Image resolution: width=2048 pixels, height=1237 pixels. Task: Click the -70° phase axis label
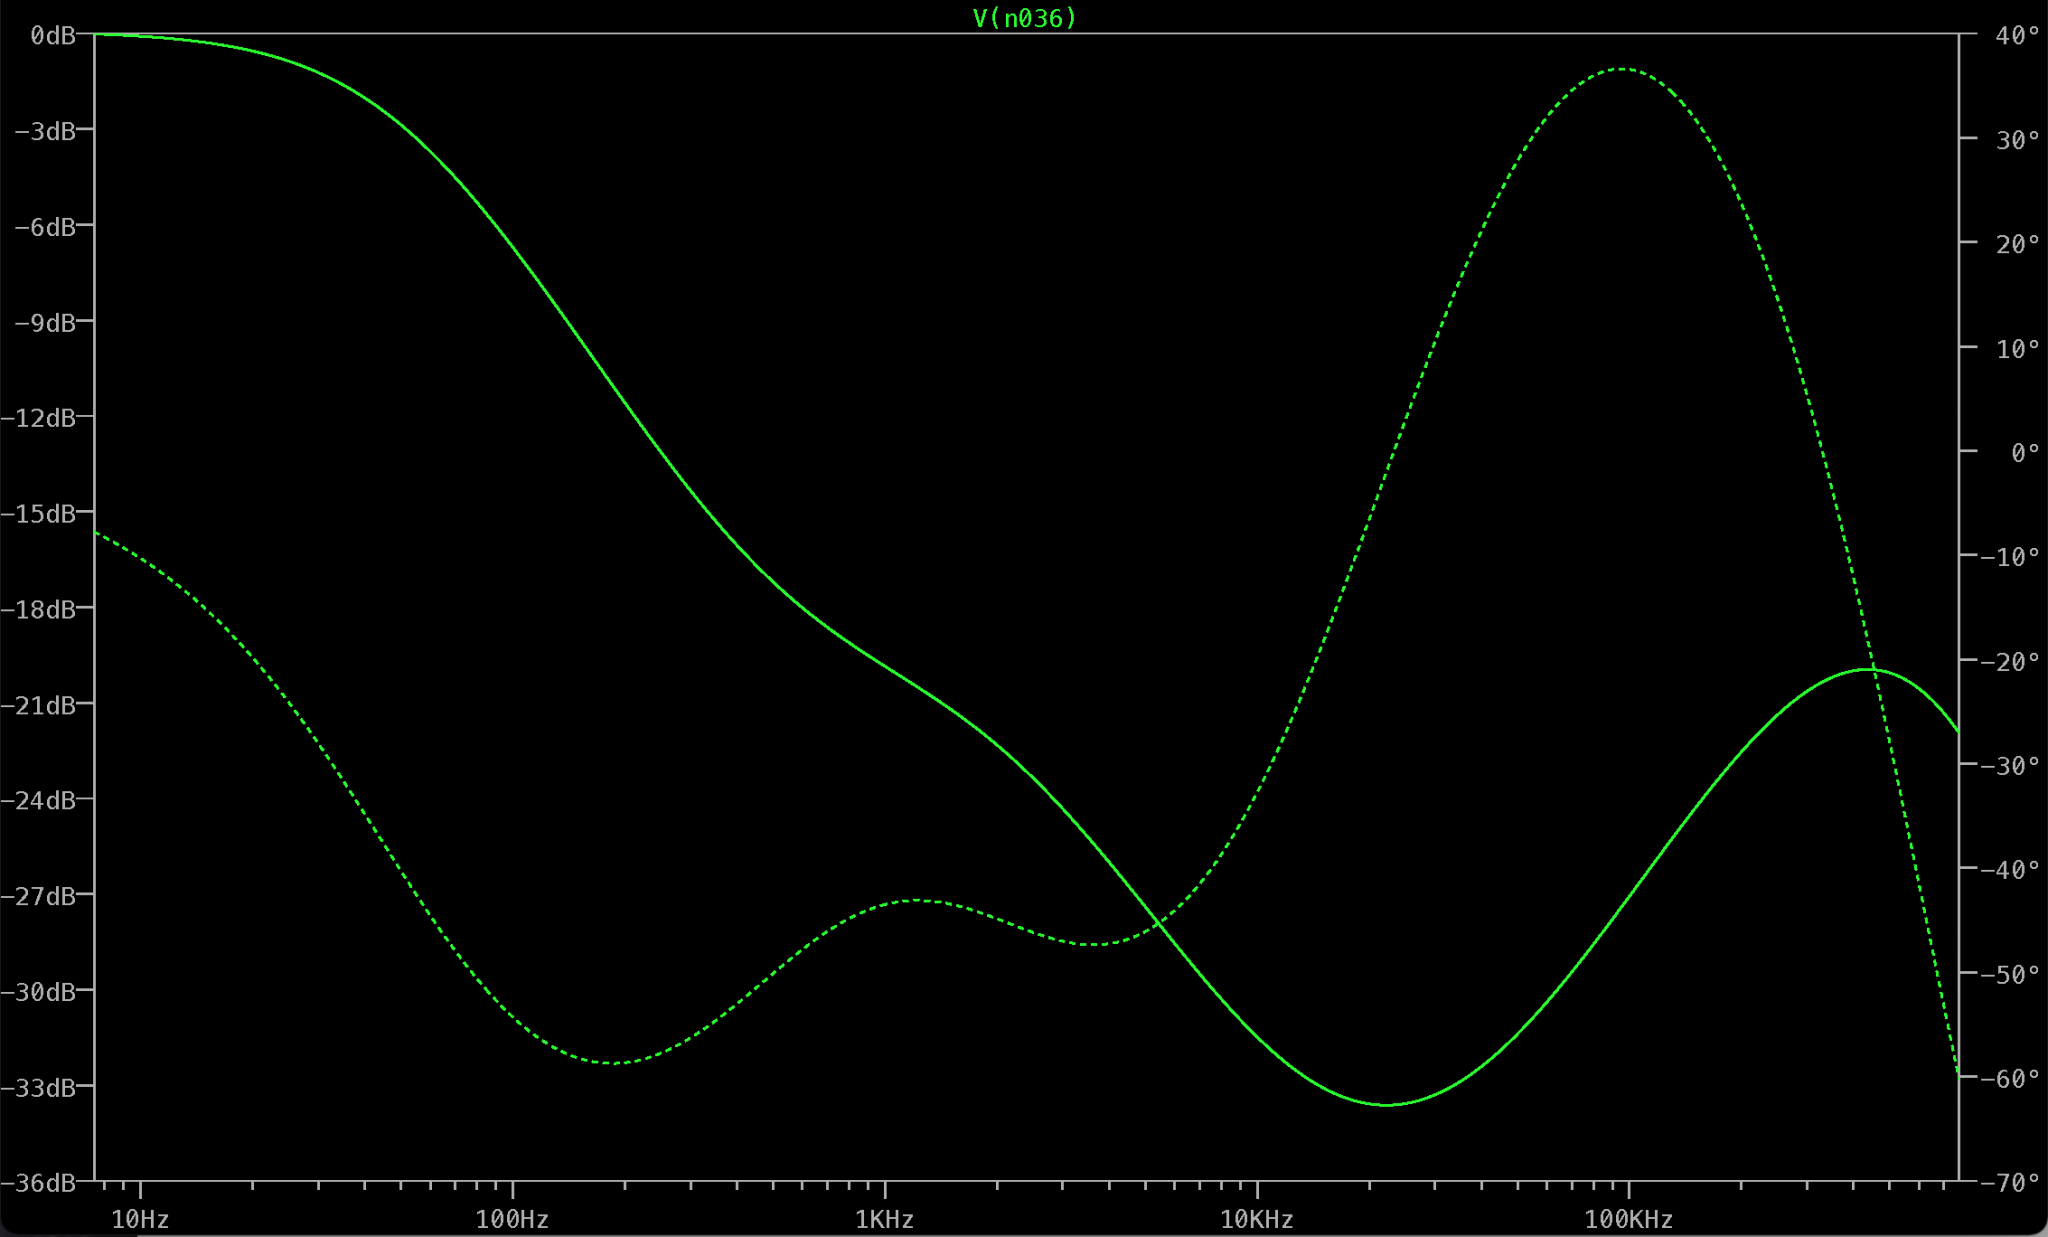tap(2010, 1183)
